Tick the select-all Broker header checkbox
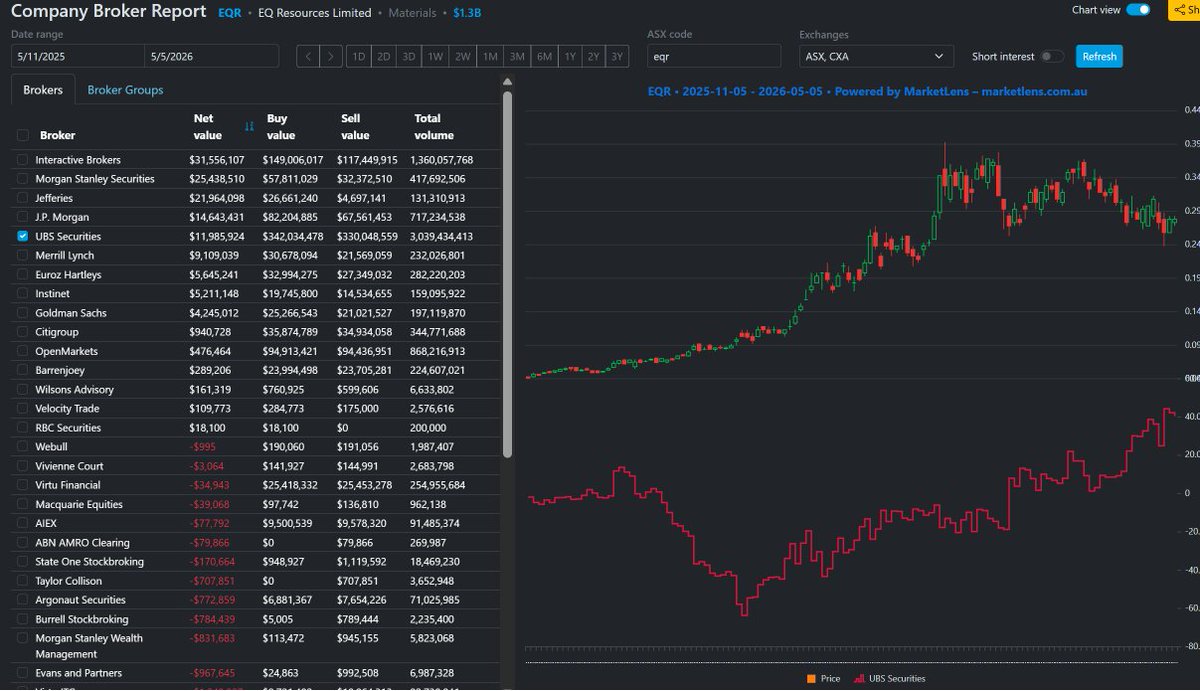Viewport: 1200px width, 691px height. pos(23,135)
